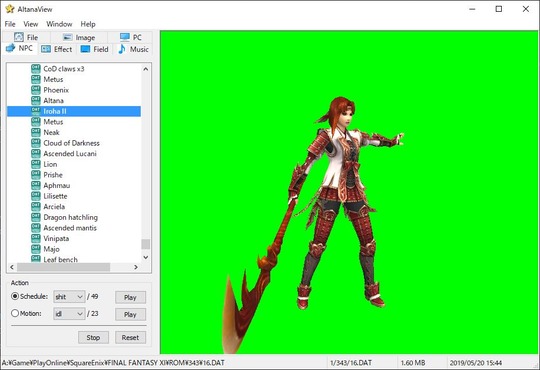Viewport: 540px width, 370px height.
Task: Select Ascended Lucani model
Action: [x=70, y=153]
